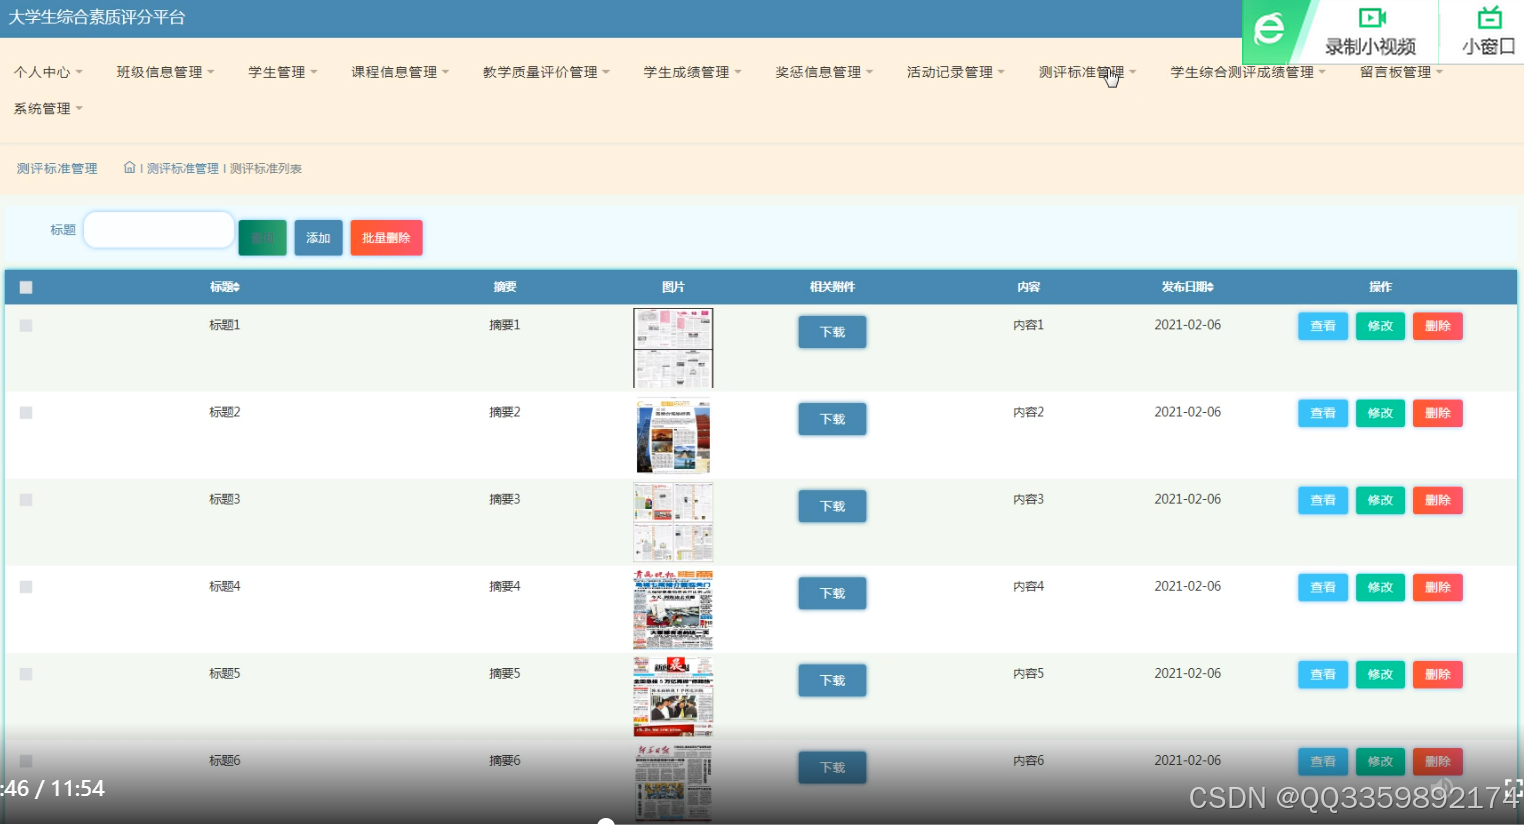Click 删除 for row 标题2
The height and width of the screenshot is (825, 1524).
pyautogui.click(x=1438, y=413)
